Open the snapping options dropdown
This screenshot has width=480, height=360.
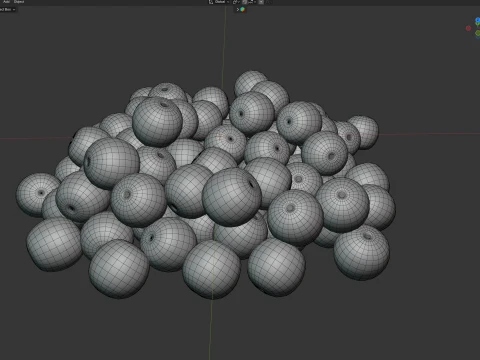pos(252,2)
